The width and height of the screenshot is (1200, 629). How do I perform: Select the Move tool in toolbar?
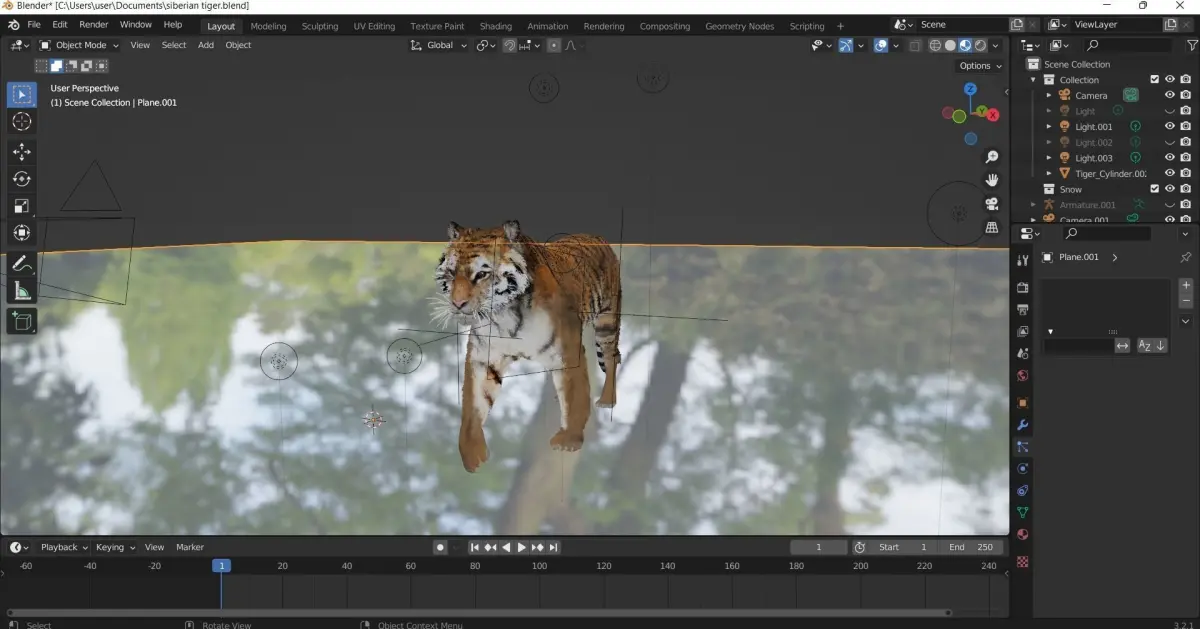click(21, 151)
